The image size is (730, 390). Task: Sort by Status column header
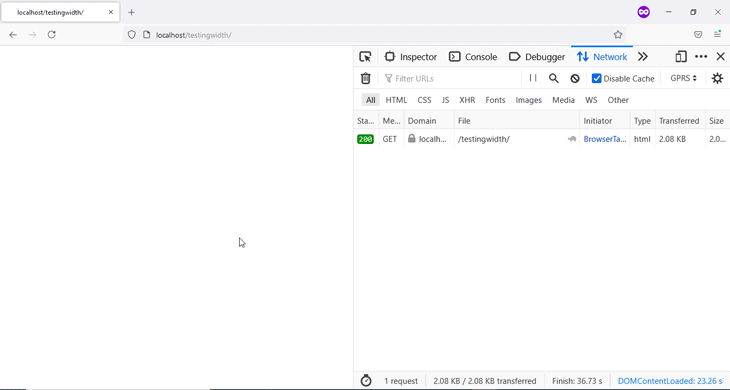click(x=366, y=121)
